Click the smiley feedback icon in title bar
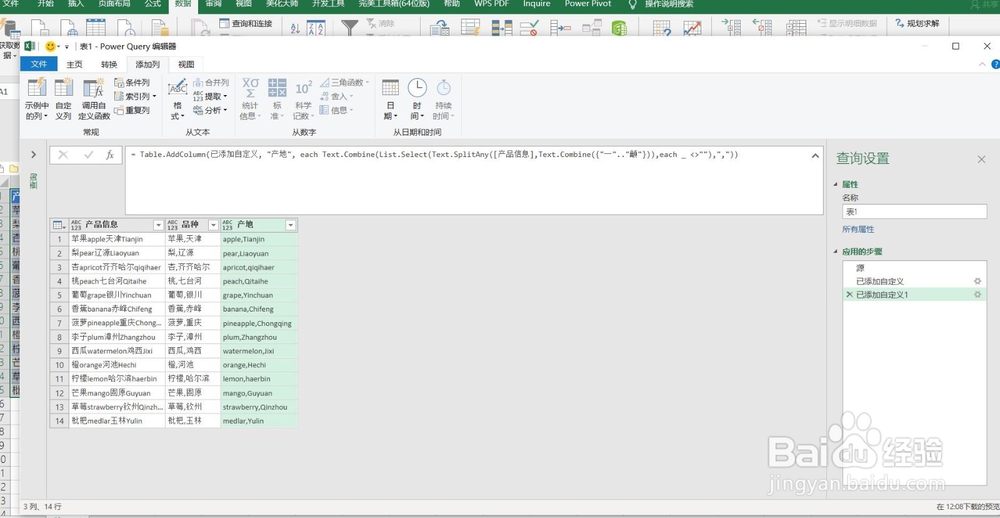The image size is (1000, 518). [49, 46]
